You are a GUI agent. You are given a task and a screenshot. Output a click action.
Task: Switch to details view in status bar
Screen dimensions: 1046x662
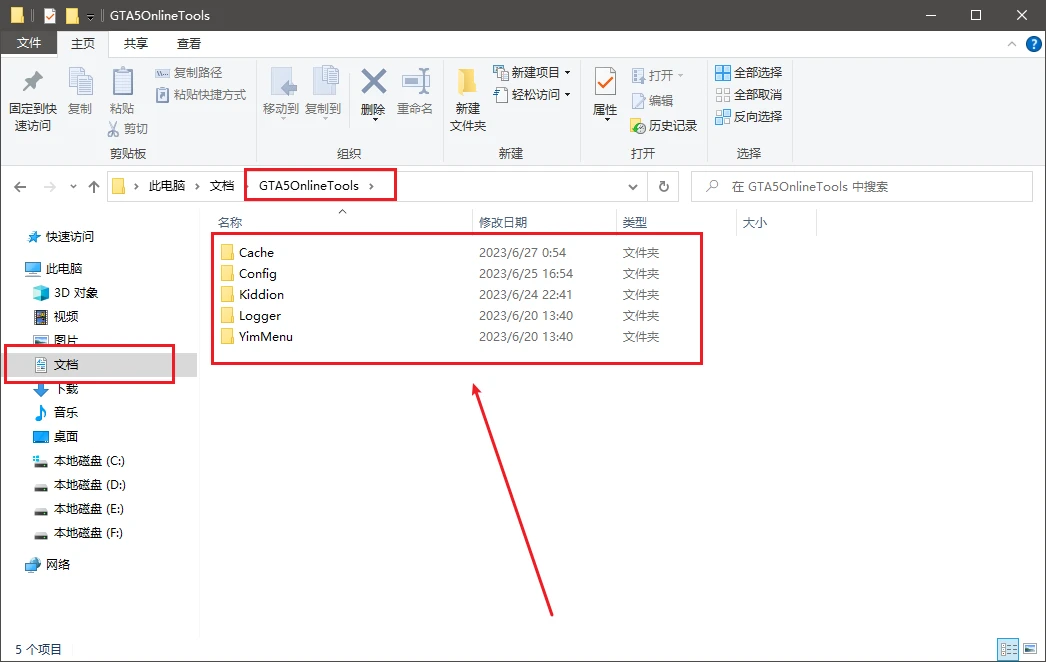pos(1009,648)
